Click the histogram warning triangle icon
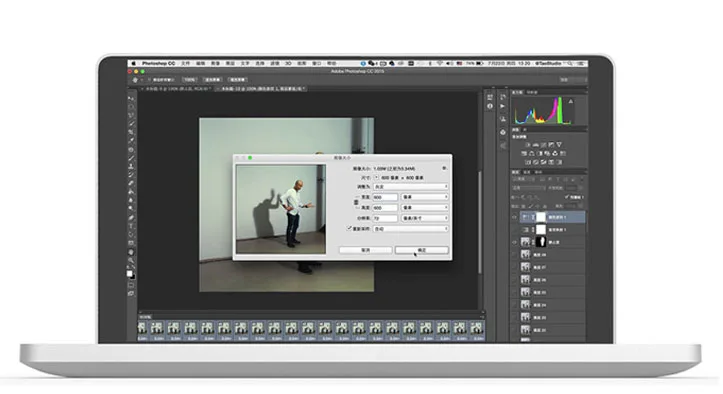 click(570, 101)
